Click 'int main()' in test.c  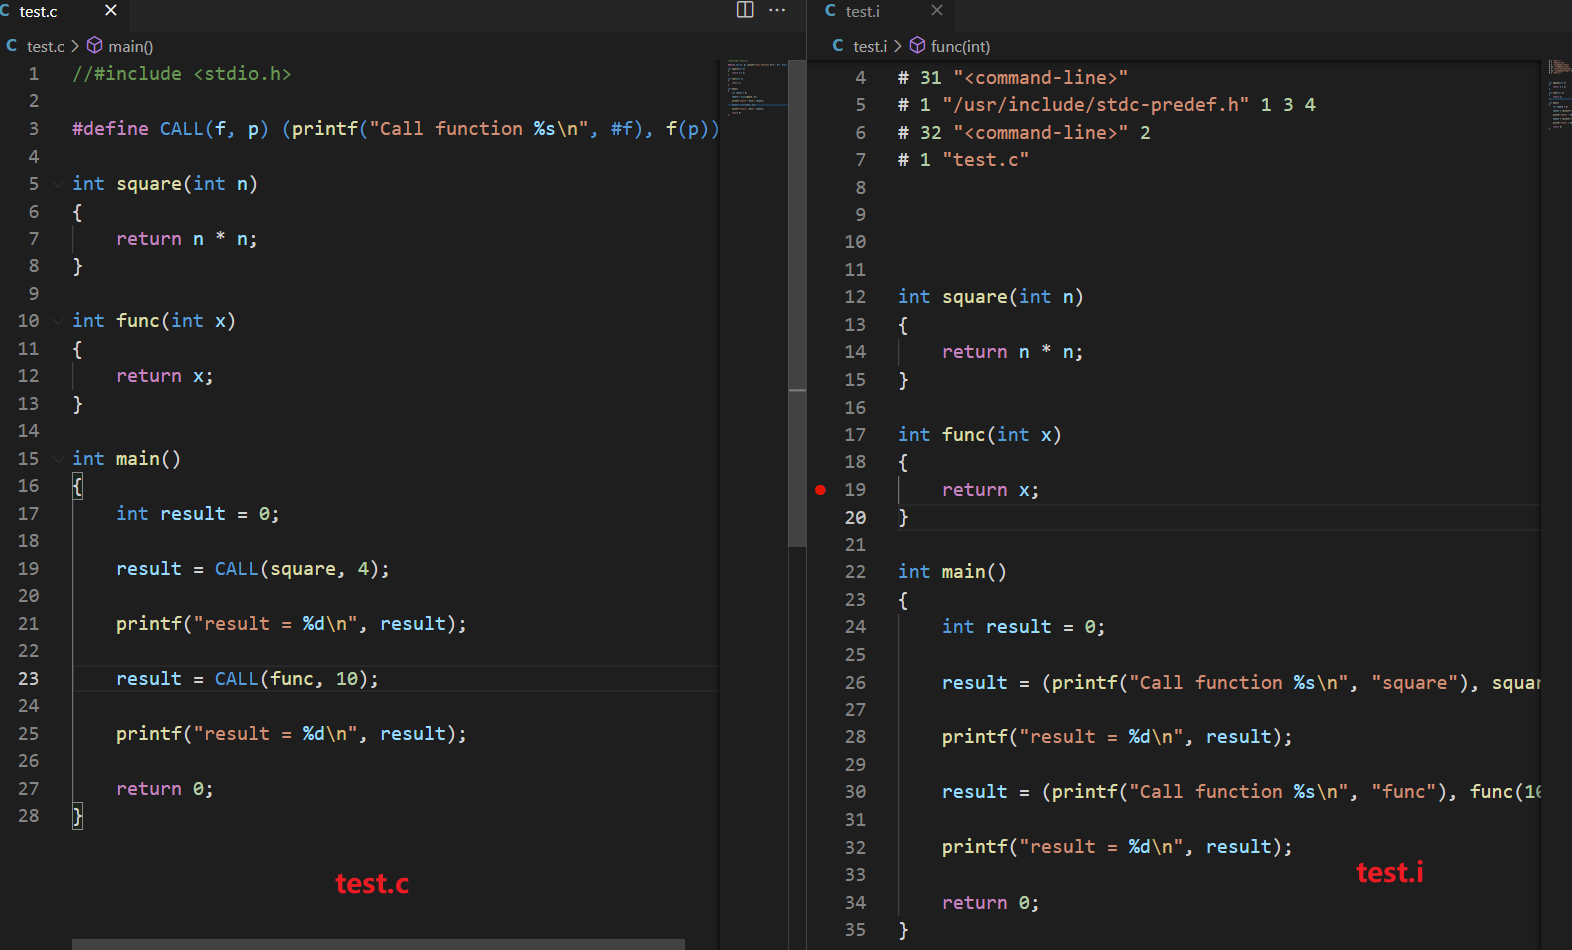[126, 459]
